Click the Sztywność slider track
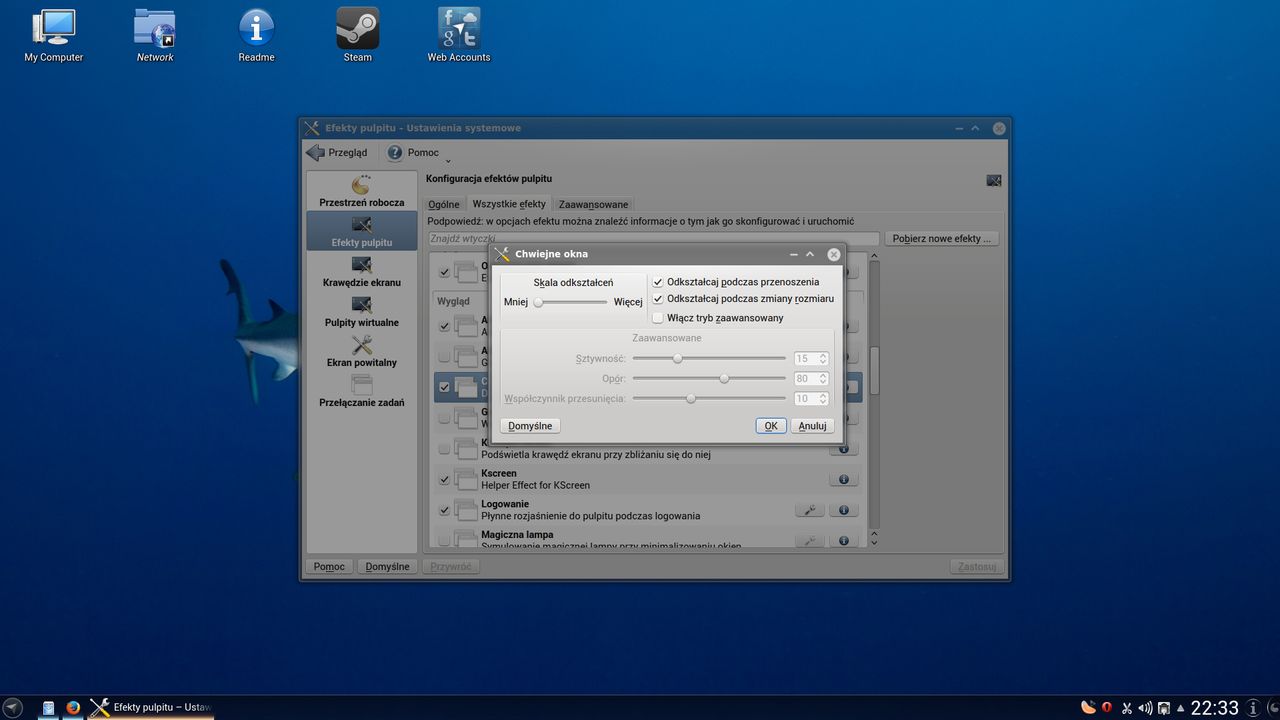This screenshot has width=1280, height=720. [x=709, y=358]
